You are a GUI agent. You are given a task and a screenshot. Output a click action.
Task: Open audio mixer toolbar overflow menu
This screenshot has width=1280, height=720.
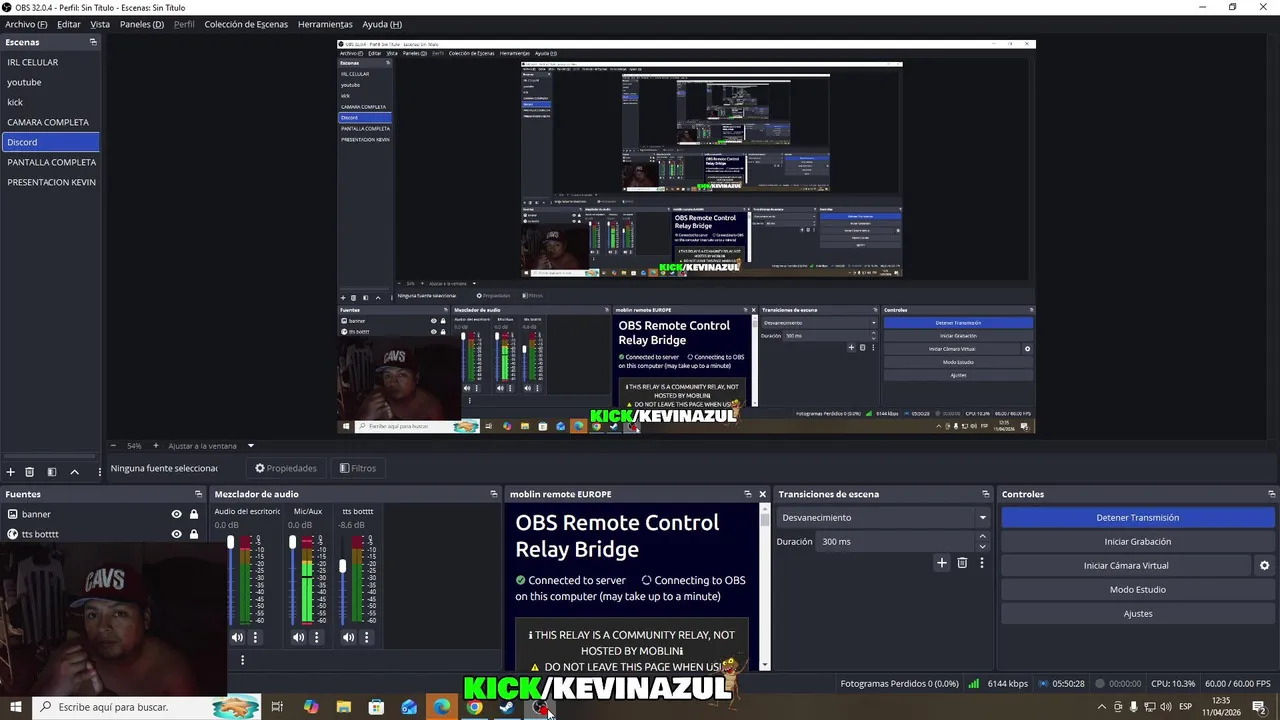coord(242,660)
